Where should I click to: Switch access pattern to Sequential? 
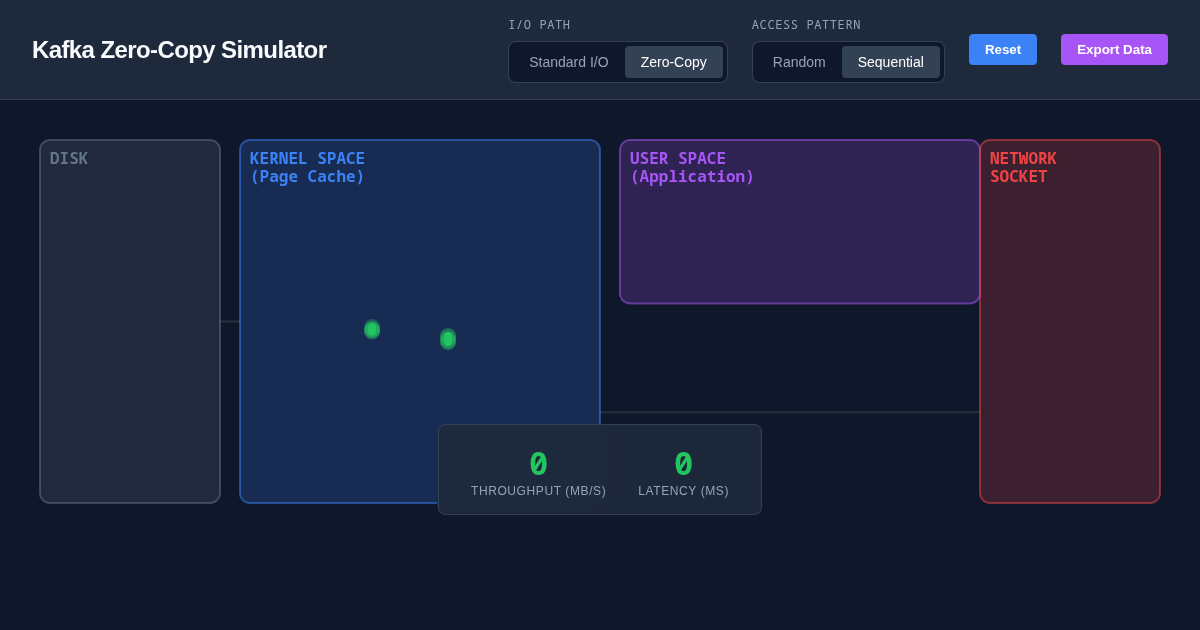pyautogui.click(x=891, y=62)
